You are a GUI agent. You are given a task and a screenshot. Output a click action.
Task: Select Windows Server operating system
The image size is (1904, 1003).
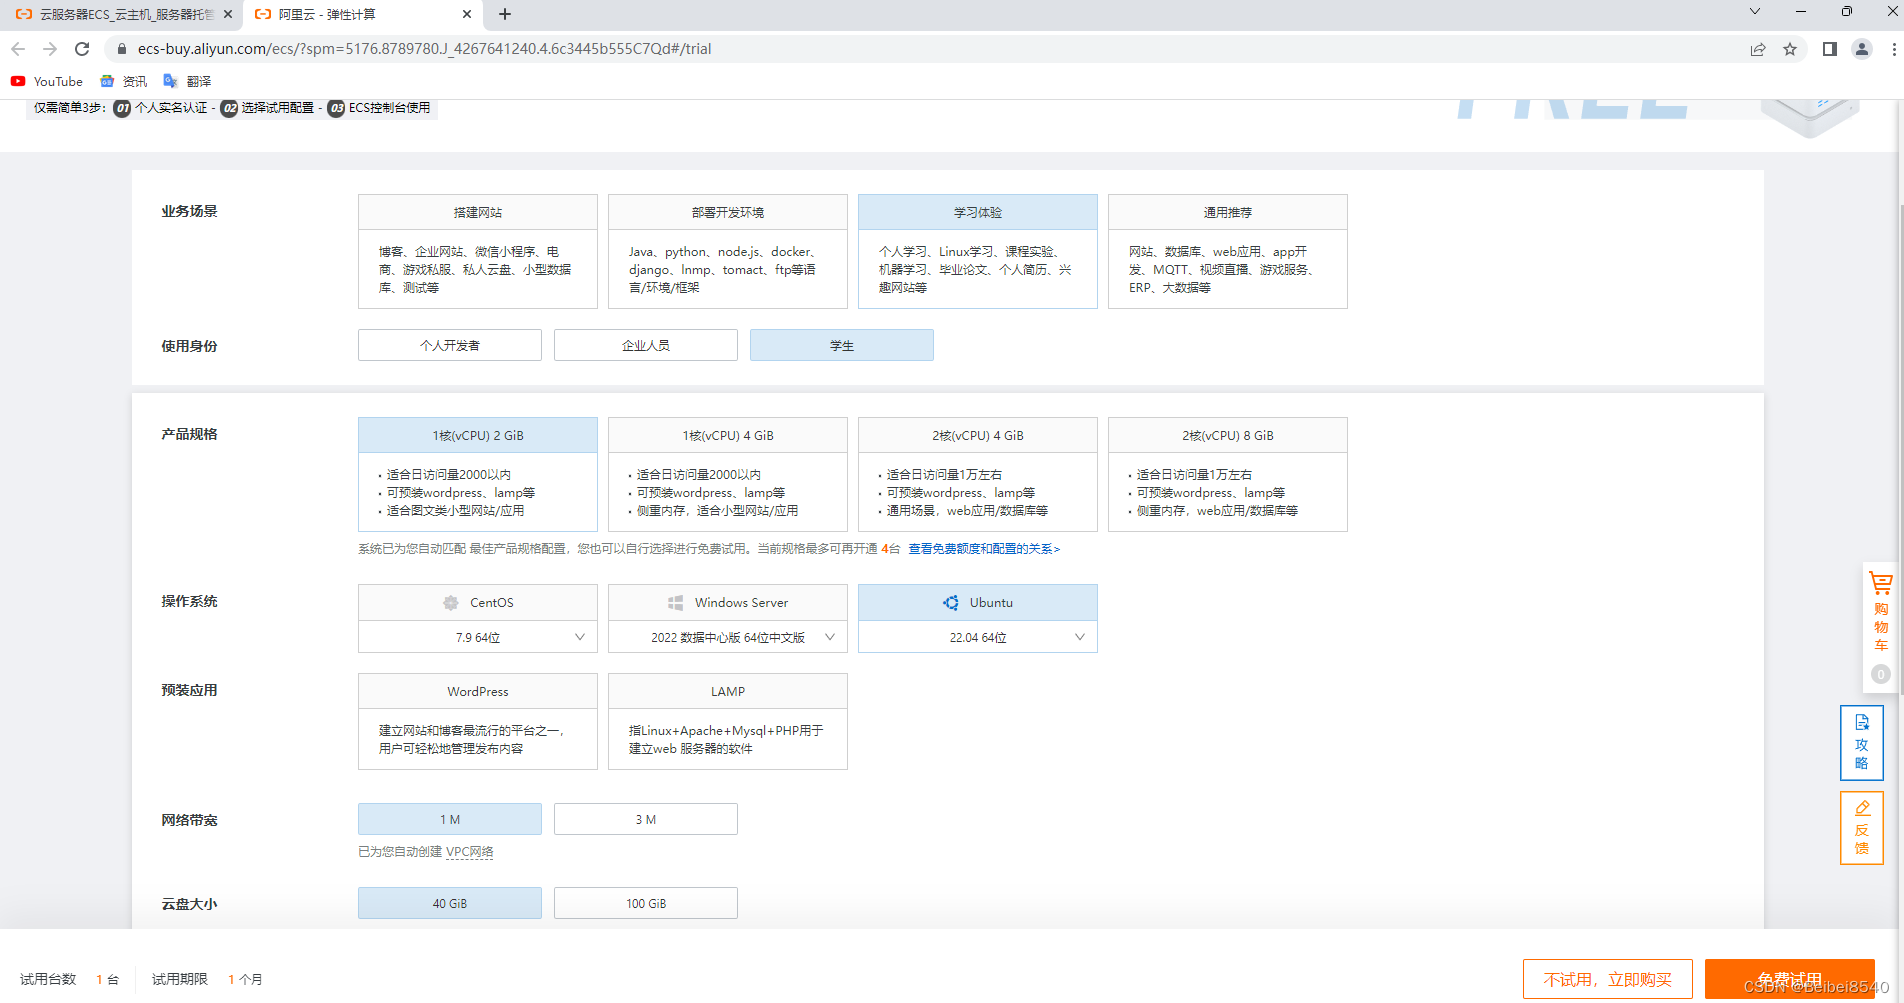[728, 602]
